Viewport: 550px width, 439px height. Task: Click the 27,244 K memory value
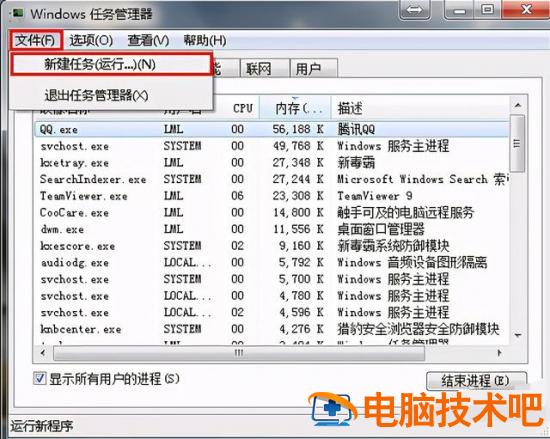click(x=298, y=179)
